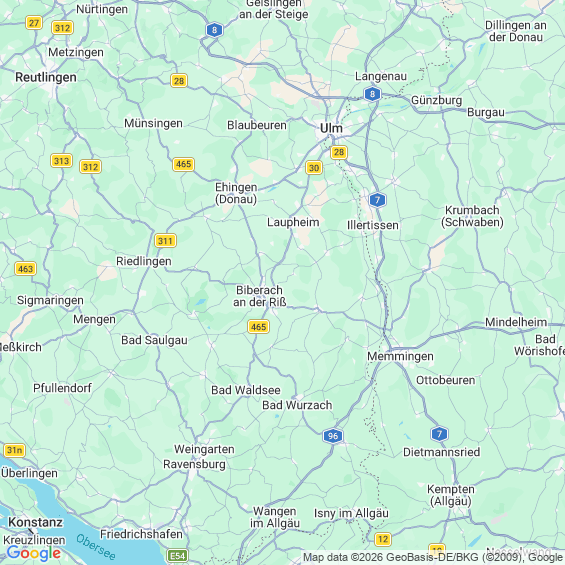
Task: Click the E54 road shield
Action: tap(178, 556)
